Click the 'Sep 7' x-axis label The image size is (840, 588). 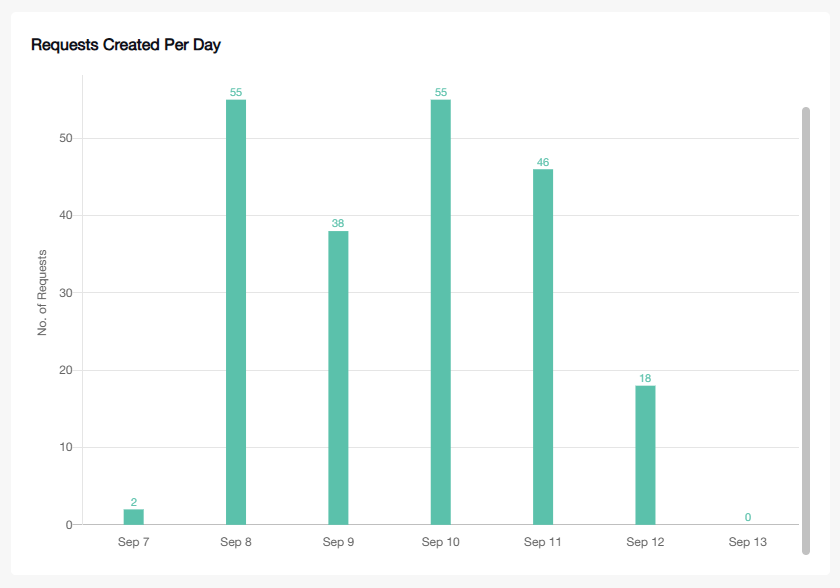pos(134,542)
